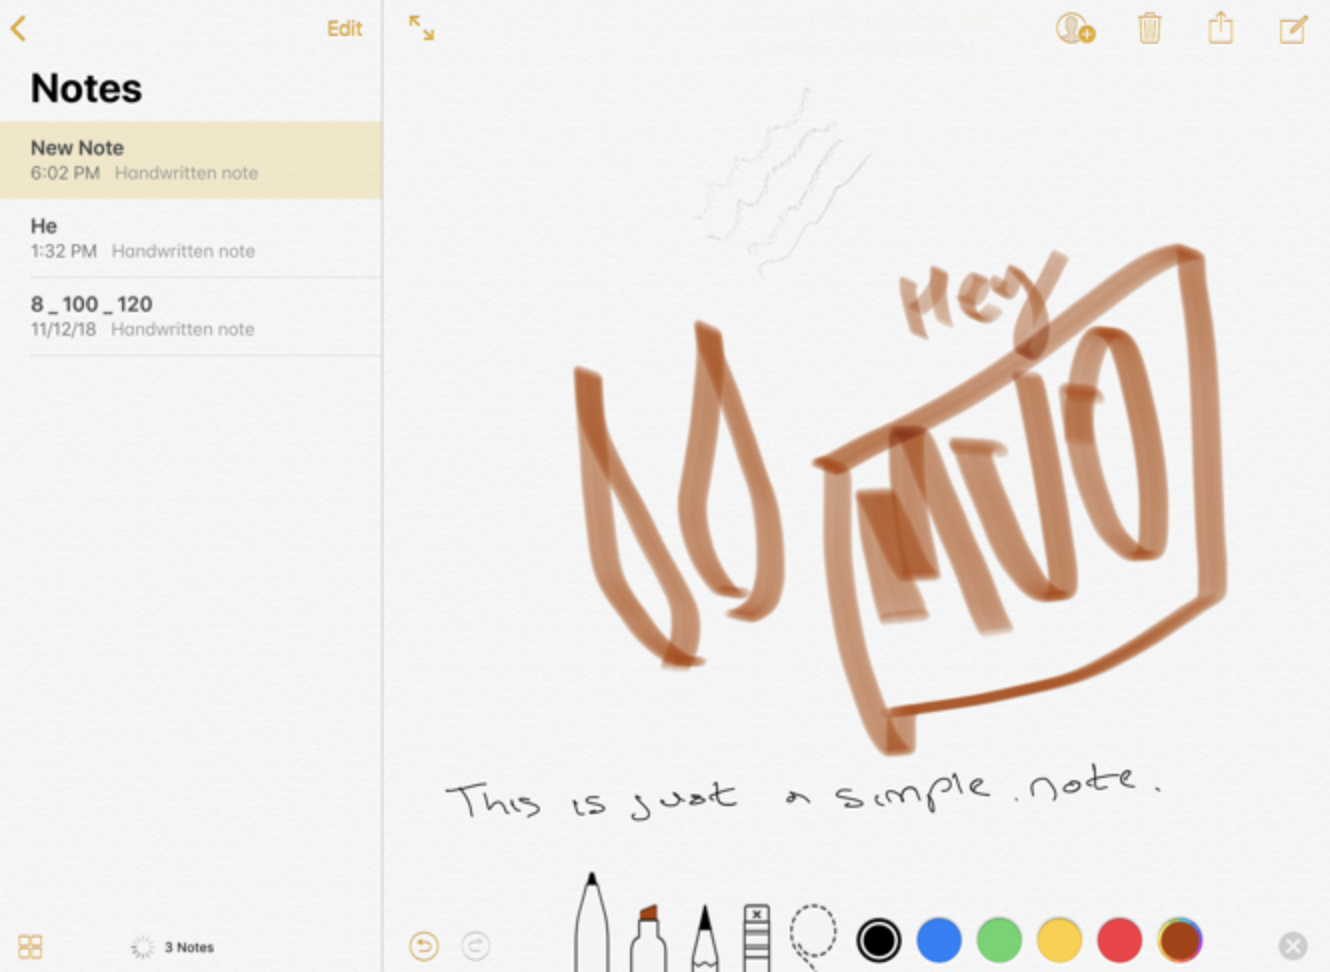Choose the black color swatch
Image resolution: width=1330 pixels, height=972 pixels.
coord(879,940)
